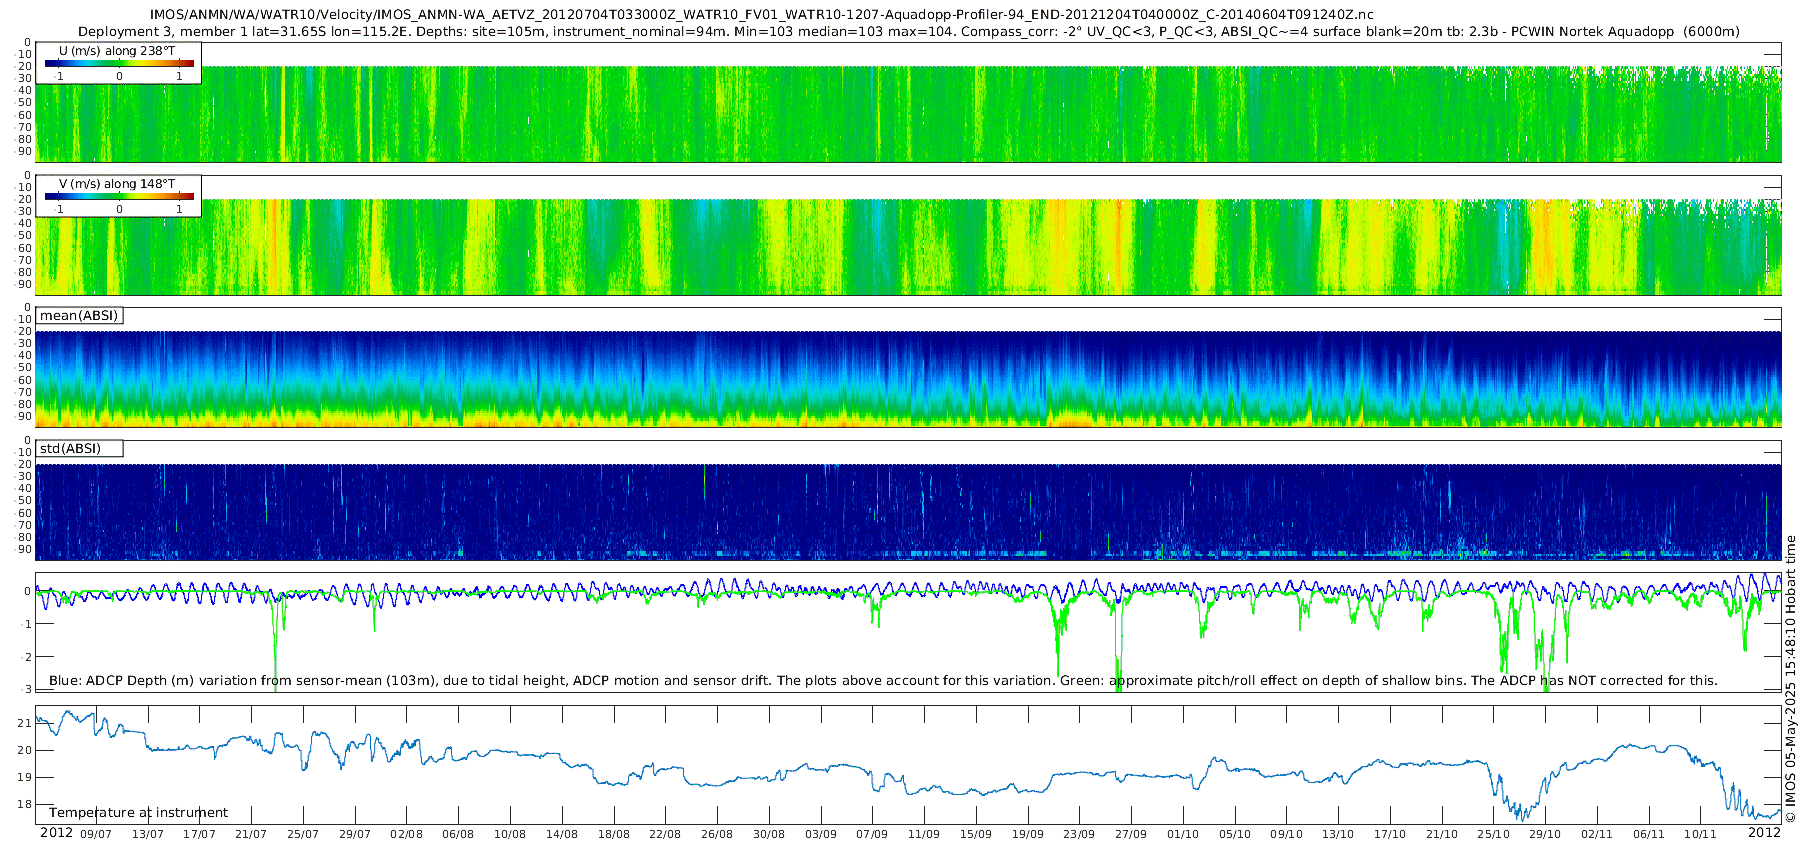Select the 10/11 date tick label
Screen dimensions: 1800x850
click(x=1700, y=834)
